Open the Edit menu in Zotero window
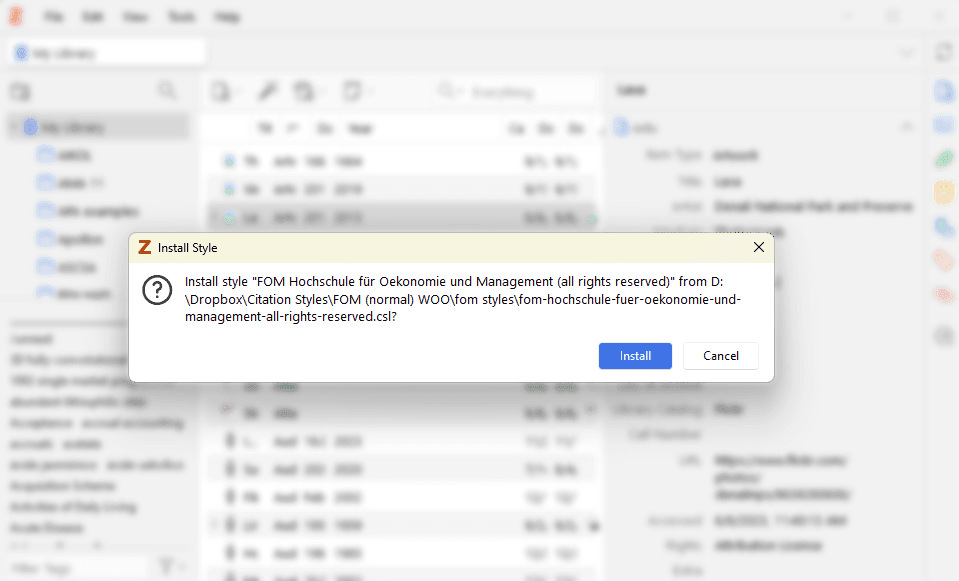This screenshot has height=581, width=959. click(93, 17)
